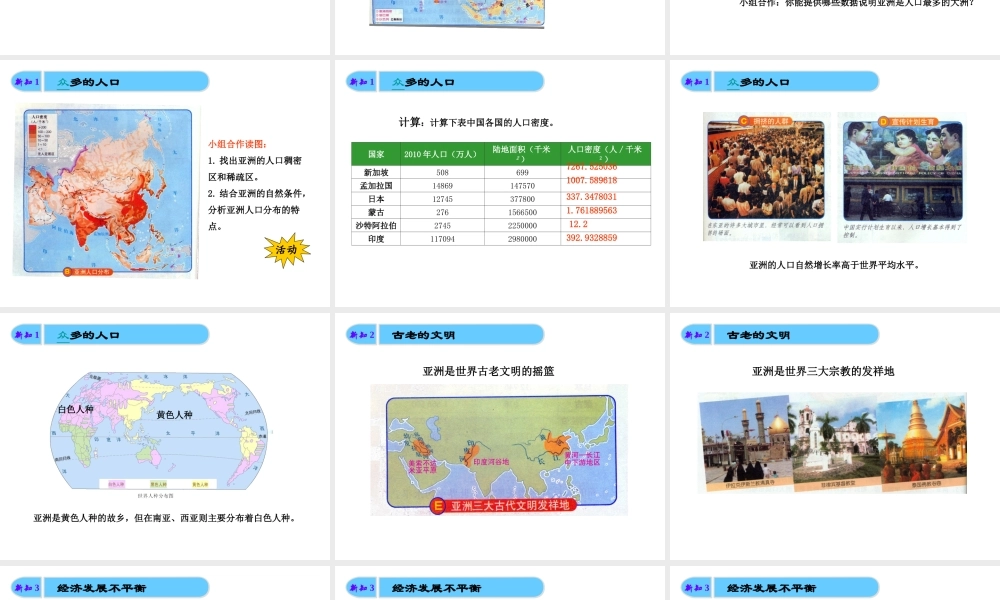Click red density value 392.9328859
1000x600 pixels.
tap(591, 238)
